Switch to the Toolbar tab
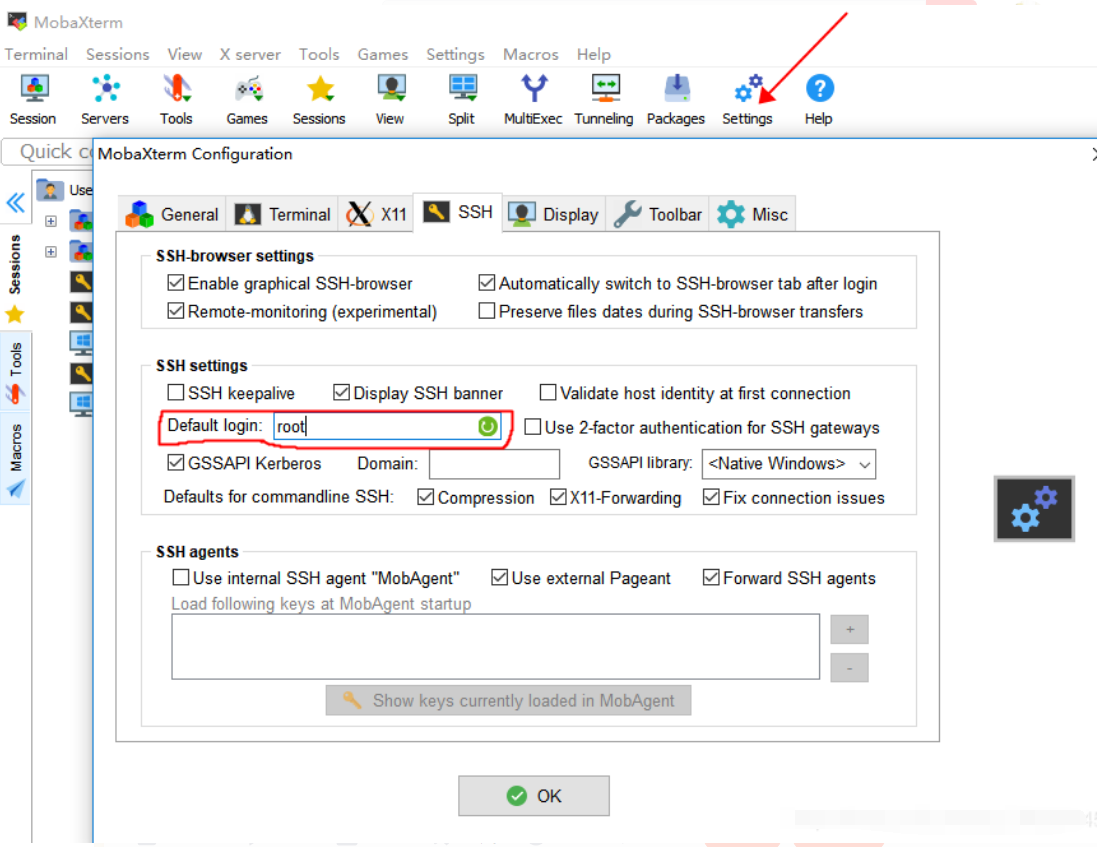 click(658, 214)
